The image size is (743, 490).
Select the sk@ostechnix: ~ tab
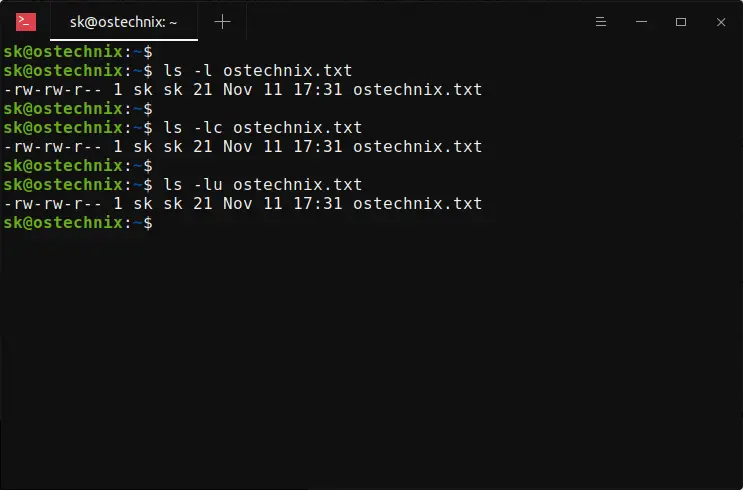pos(124,21)
